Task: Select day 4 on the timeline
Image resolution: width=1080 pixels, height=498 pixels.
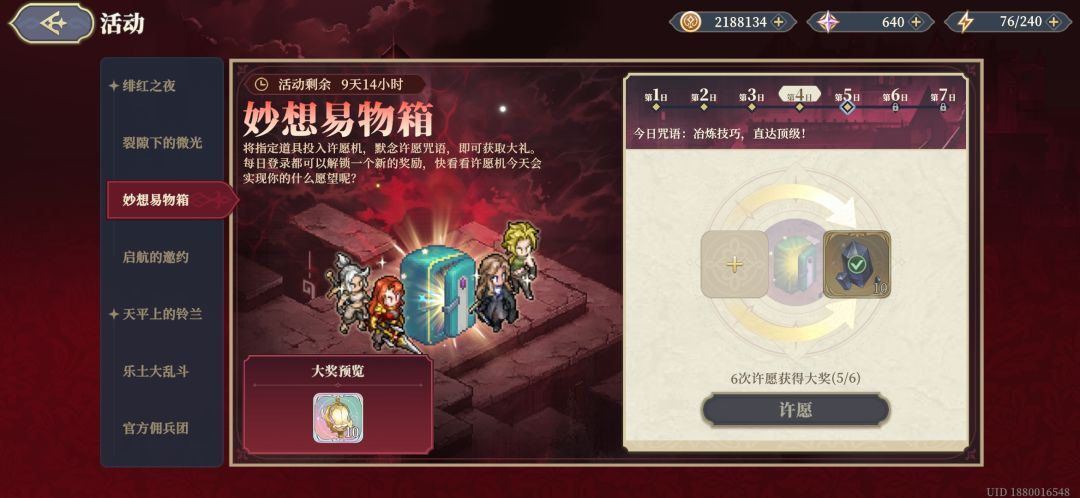Action: coord(800,99)
